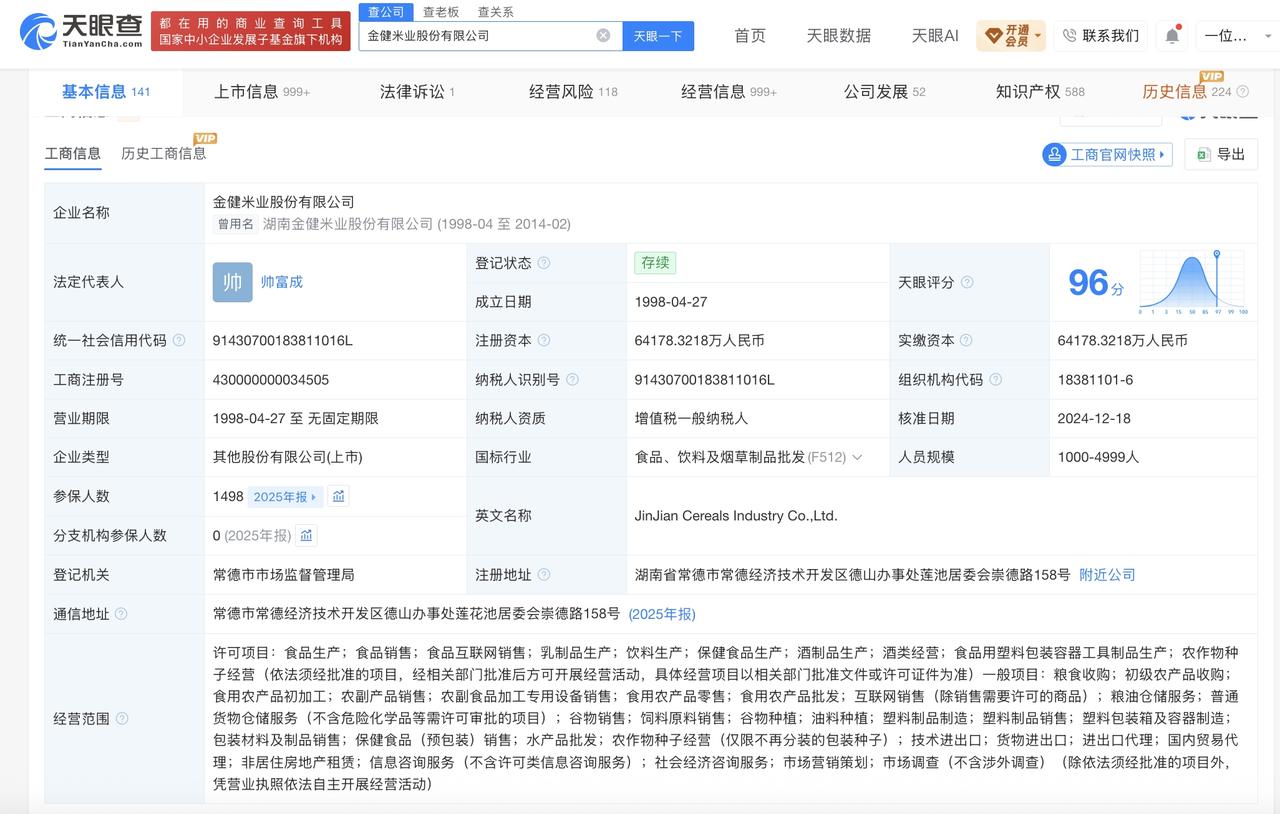The image size is (1280, 814).
Task: Open chart icon for 参保人数
Action: coord(338,496)
